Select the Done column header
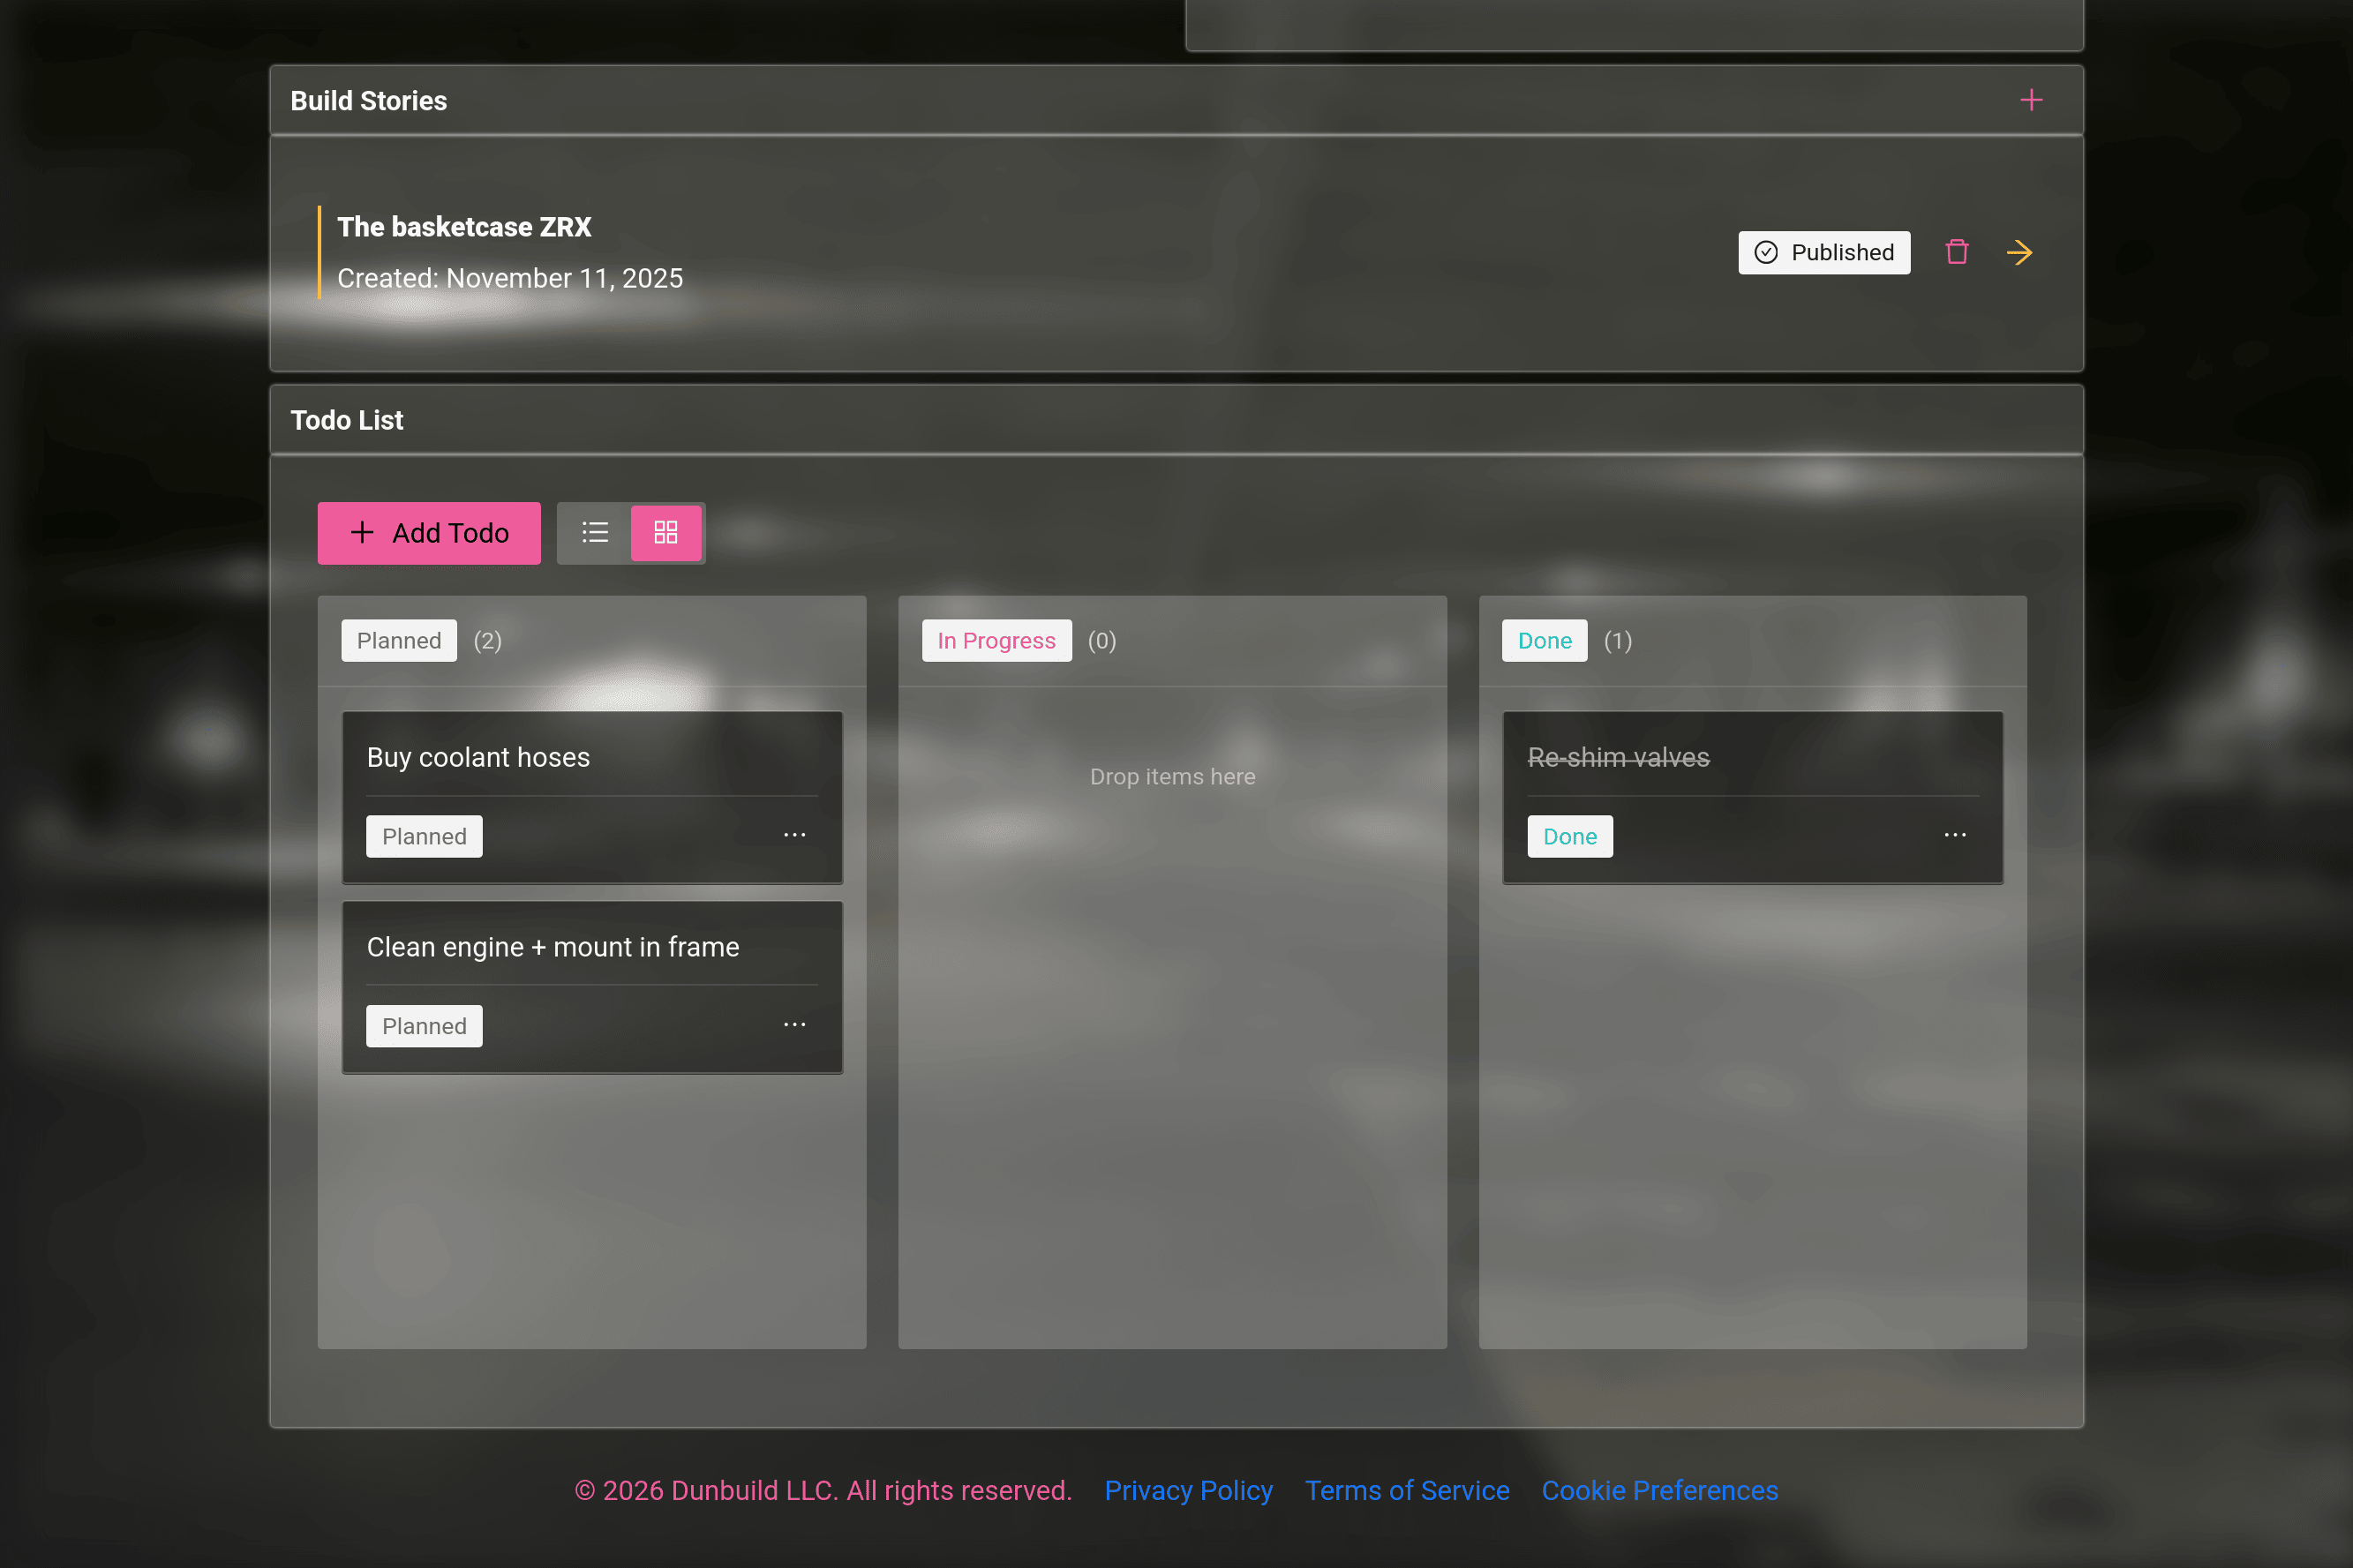2353x1568 pixels. tap(1543, 640)
